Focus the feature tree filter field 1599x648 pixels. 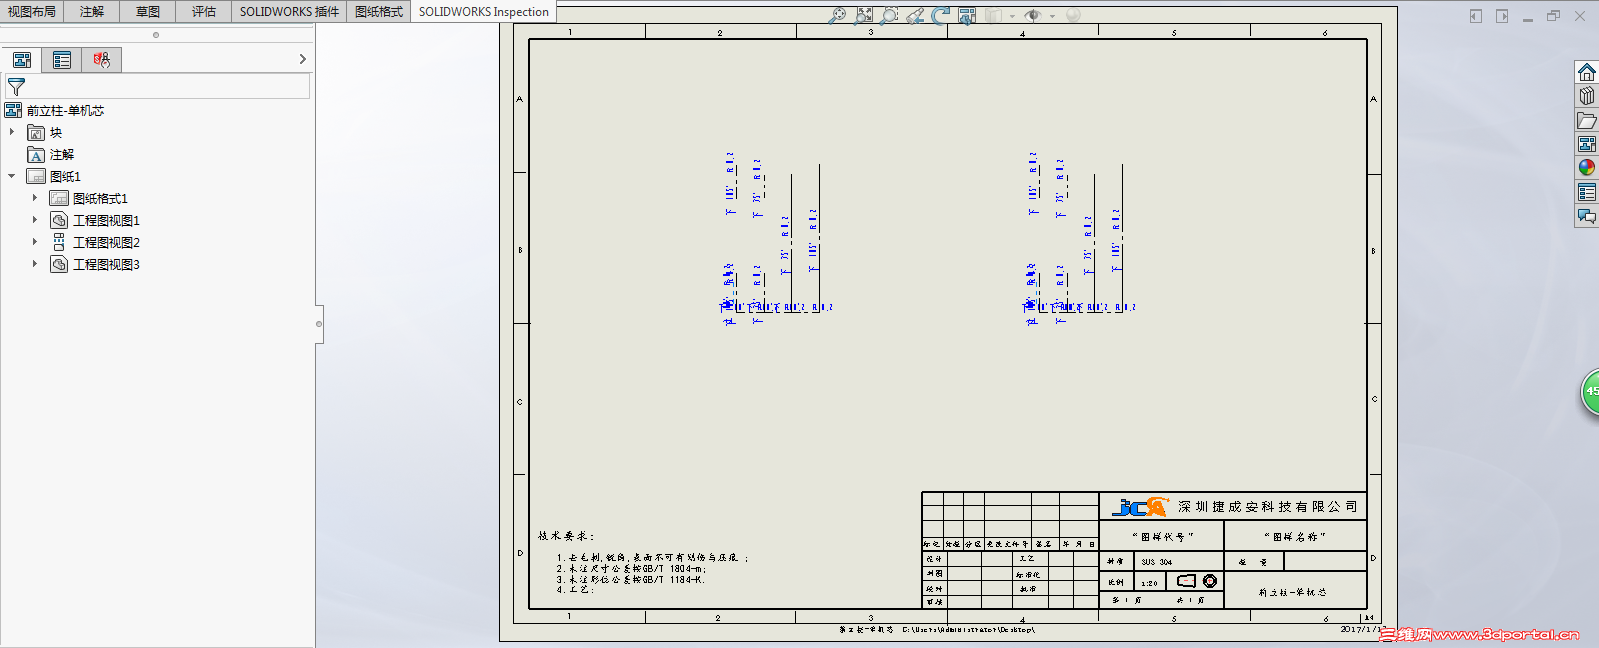tap(158, 88)
